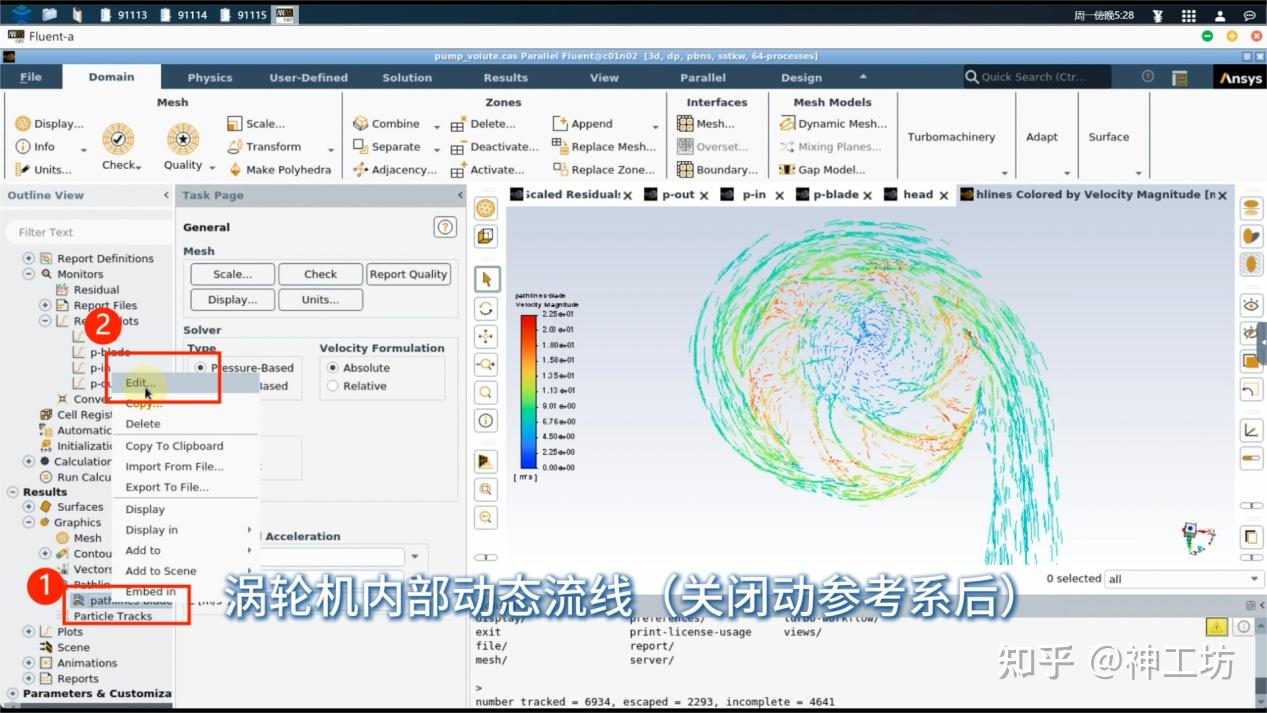This screenshot has width=1267, height=713.
Task: Click the Display... button in Task Page
Action: pos(232,299)
